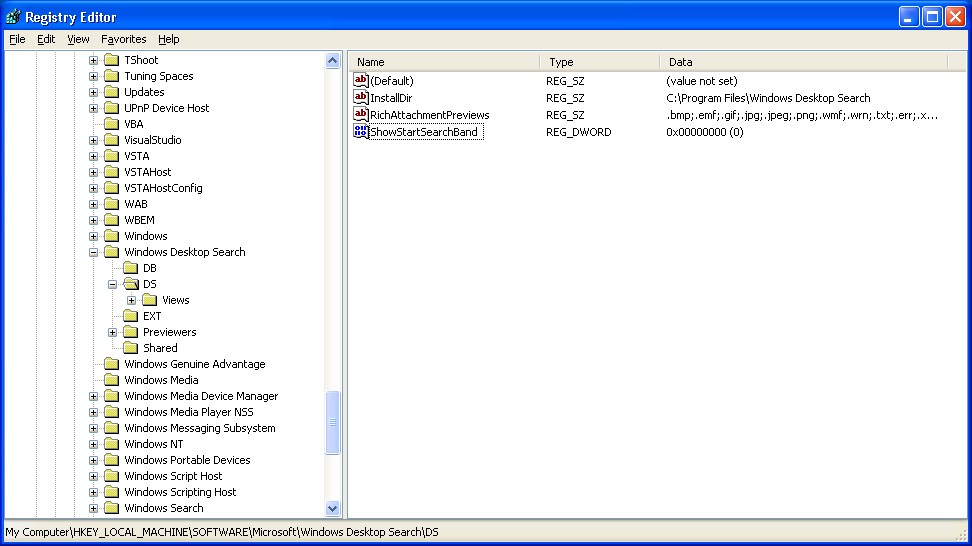Open the Favorites menu
Viewport: 972px width, 546px height.
[x=123, y=39]
